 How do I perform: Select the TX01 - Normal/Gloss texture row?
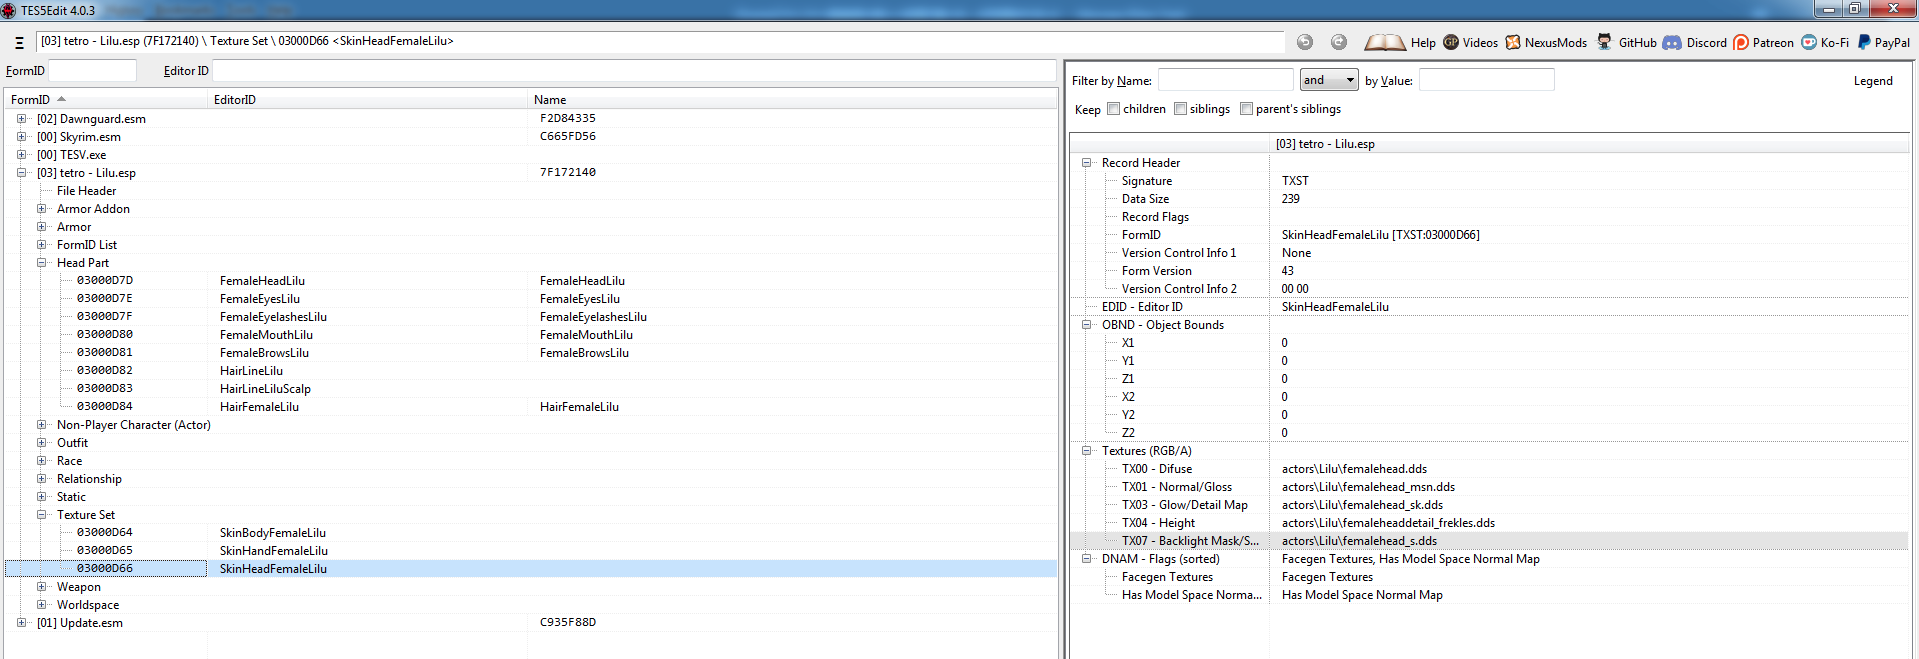click(1489, 487)
